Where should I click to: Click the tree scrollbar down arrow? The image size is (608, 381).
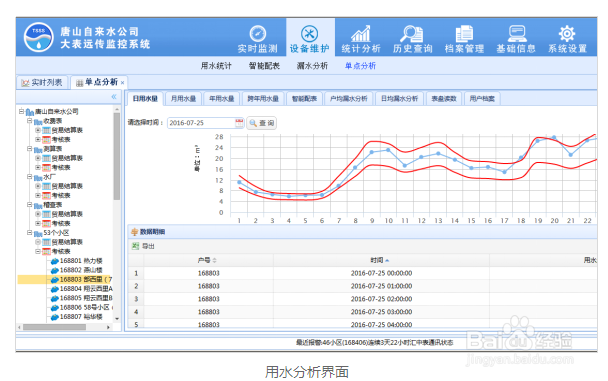coord(117,319)
